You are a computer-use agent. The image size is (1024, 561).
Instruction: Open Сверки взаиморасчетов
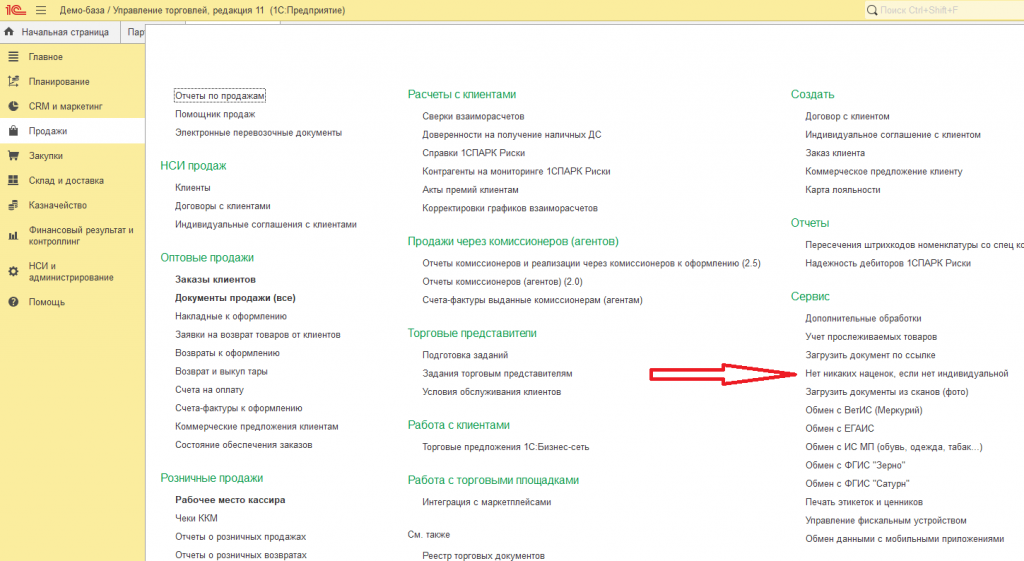click(x=473, y=116)
